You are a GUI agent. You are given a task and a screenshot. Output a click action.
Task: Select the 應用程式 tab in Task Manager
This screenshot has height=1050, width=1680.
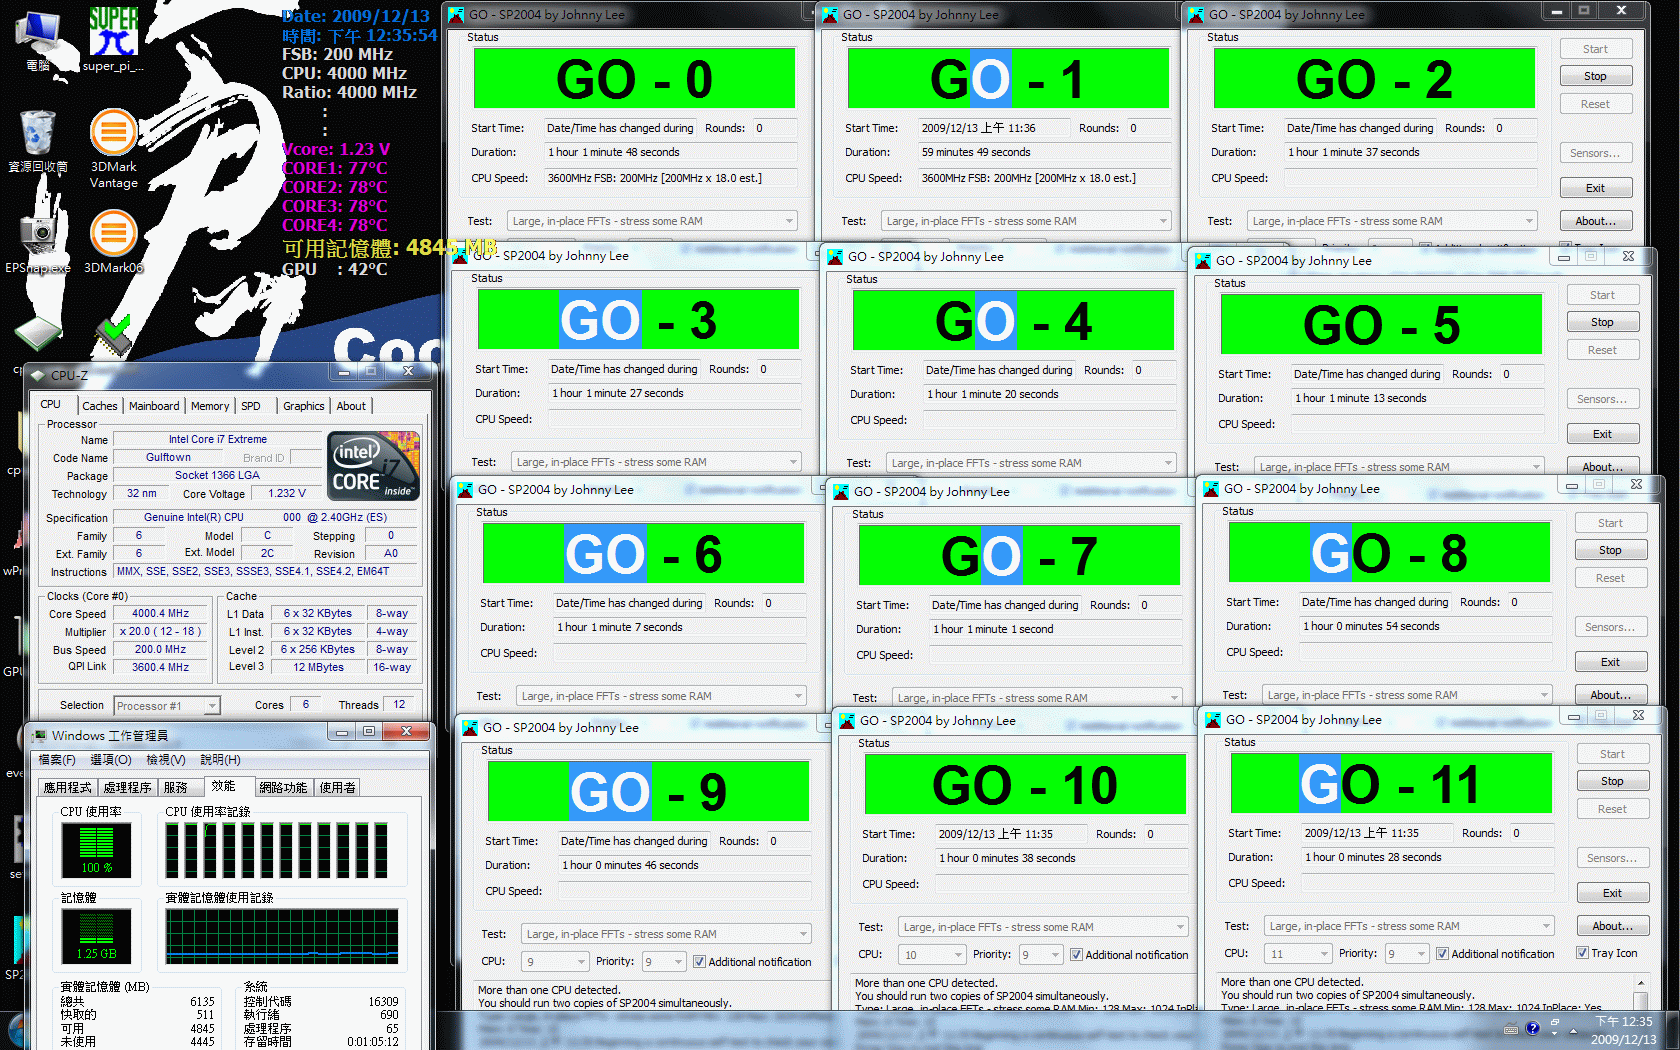(x=68, y=788)
